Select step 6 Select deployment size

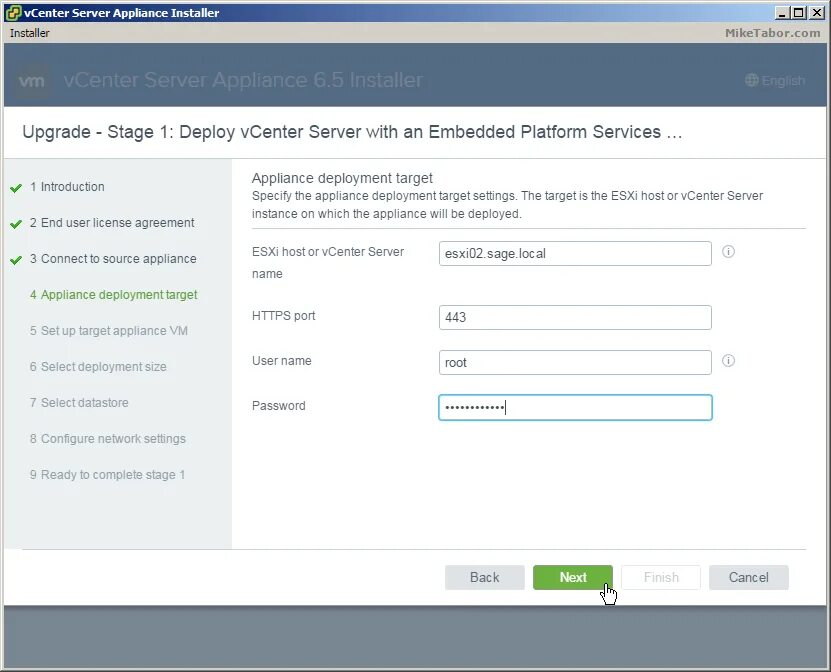[98, 367]
